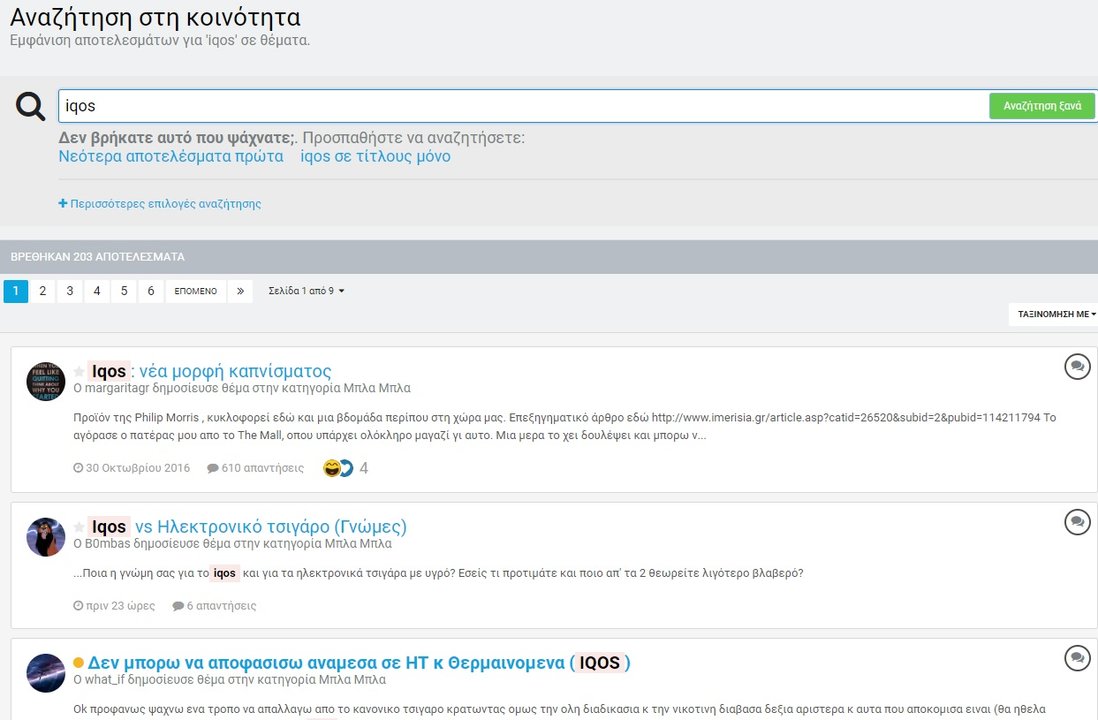
Task: Click the 'ΕΠΟΜΕΝΟ' next page button
Action: pos(196,291)
